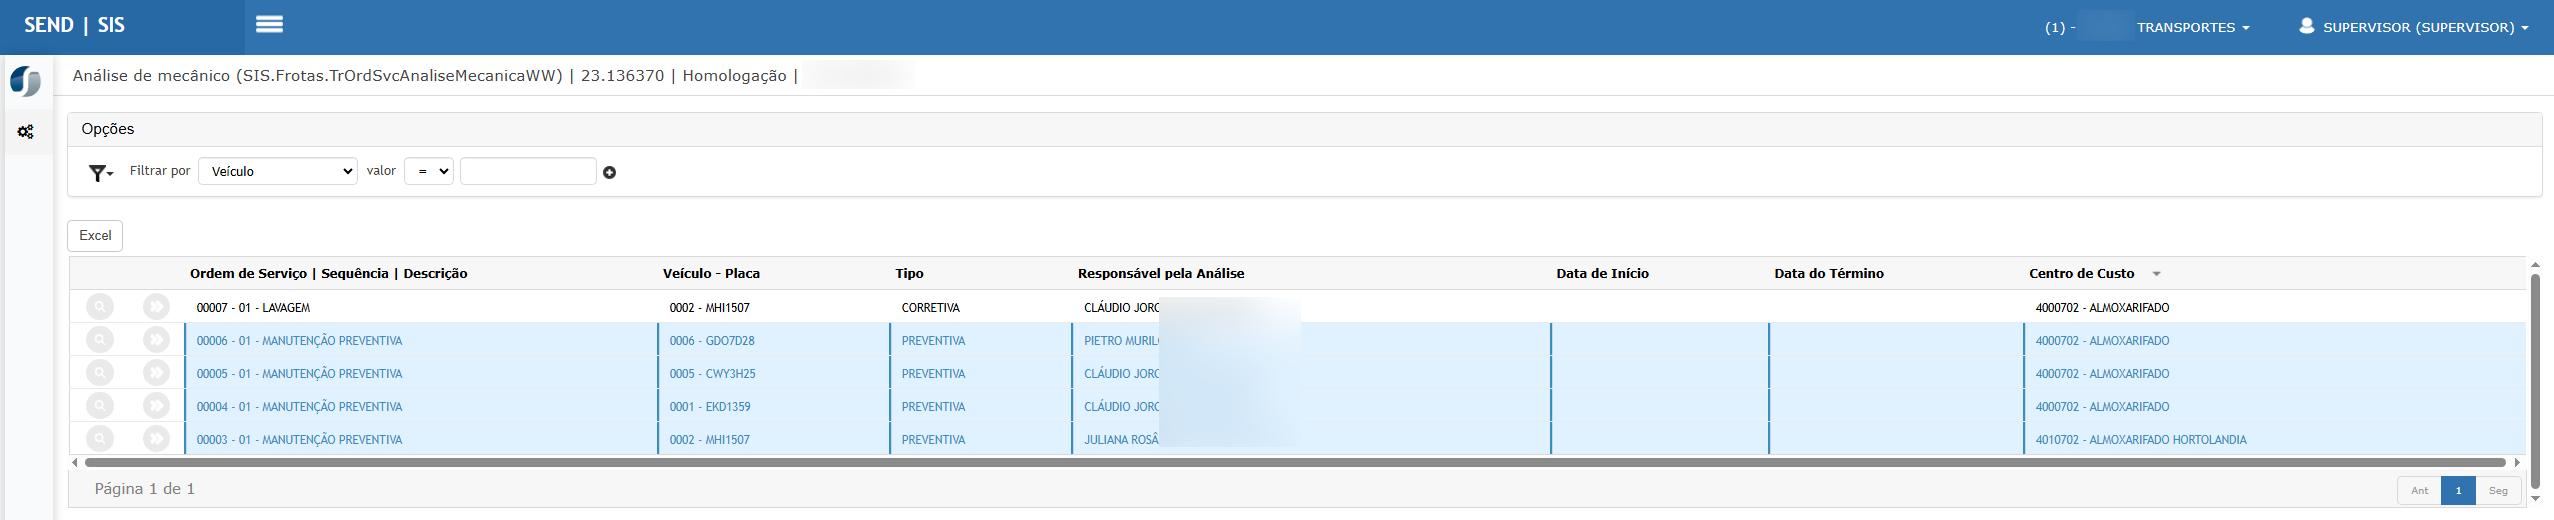Go to previous page with Ant button

2419,490
